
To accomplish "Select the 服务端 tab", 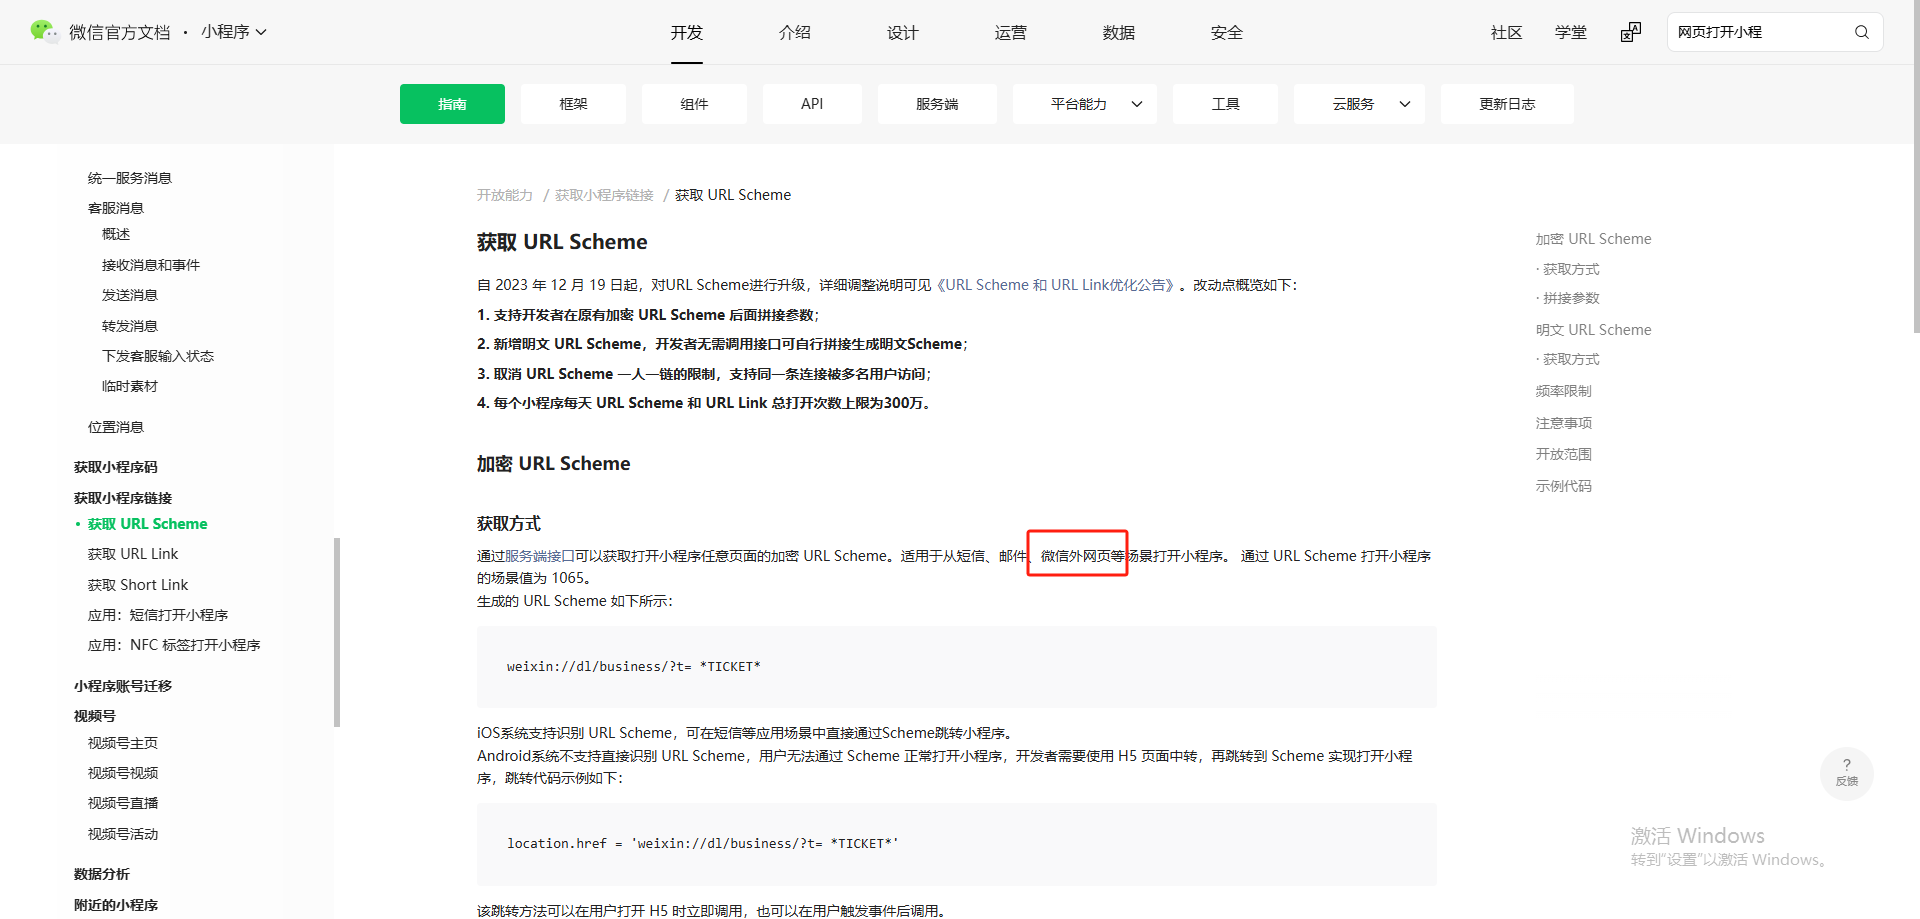I will (937, 104).
